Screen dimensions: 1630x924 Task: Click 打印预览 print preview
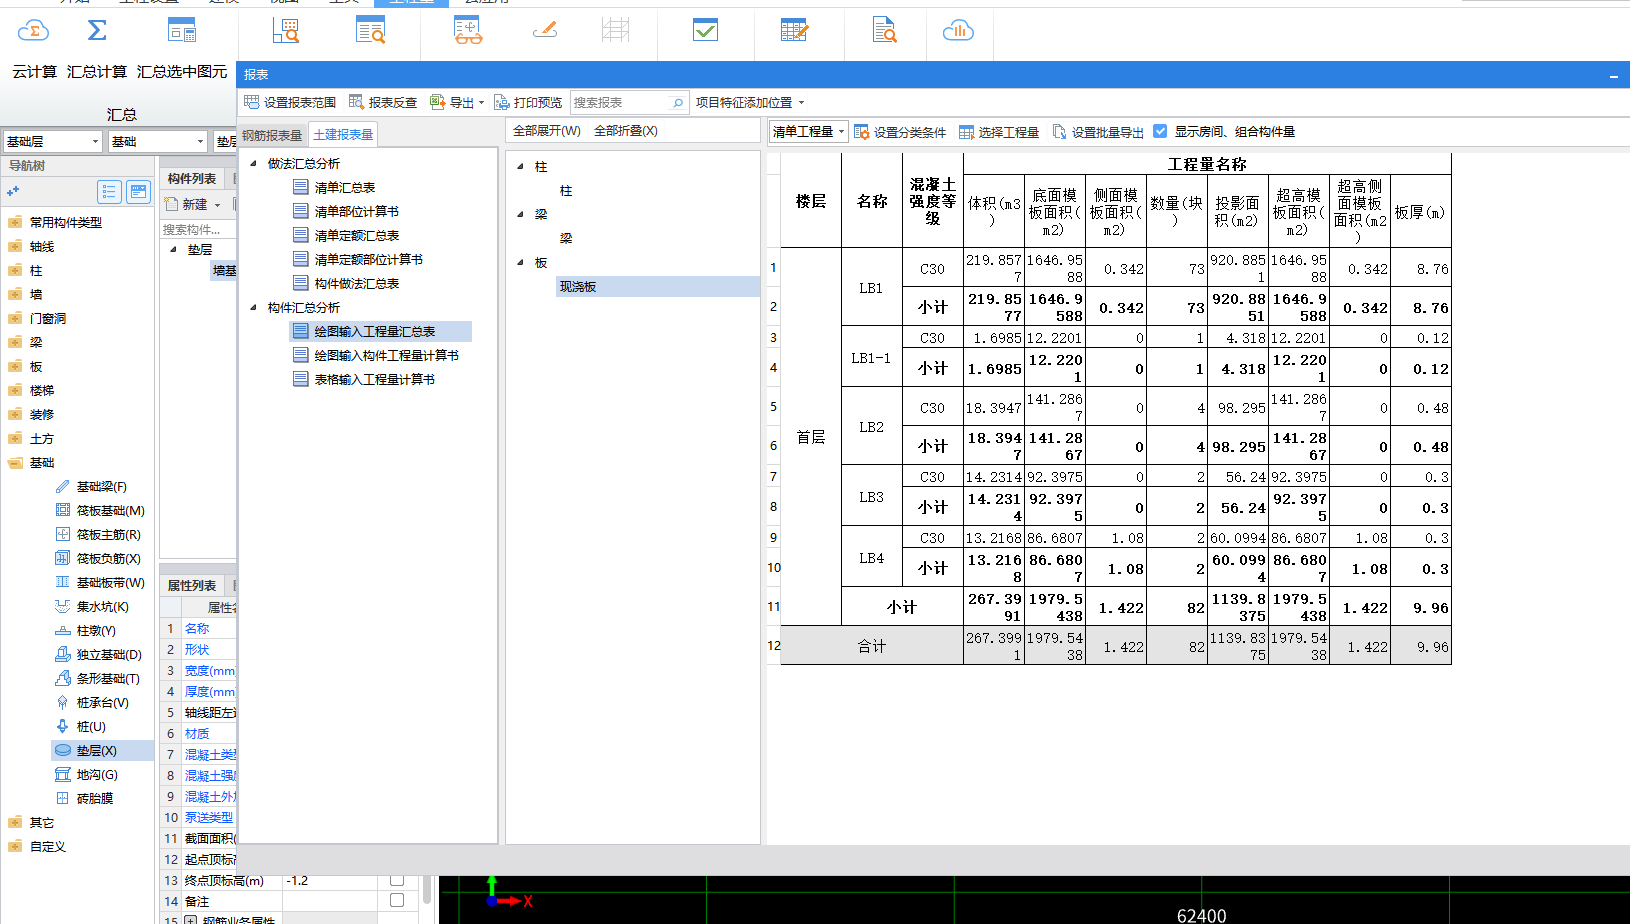click(x=528, y=102)
